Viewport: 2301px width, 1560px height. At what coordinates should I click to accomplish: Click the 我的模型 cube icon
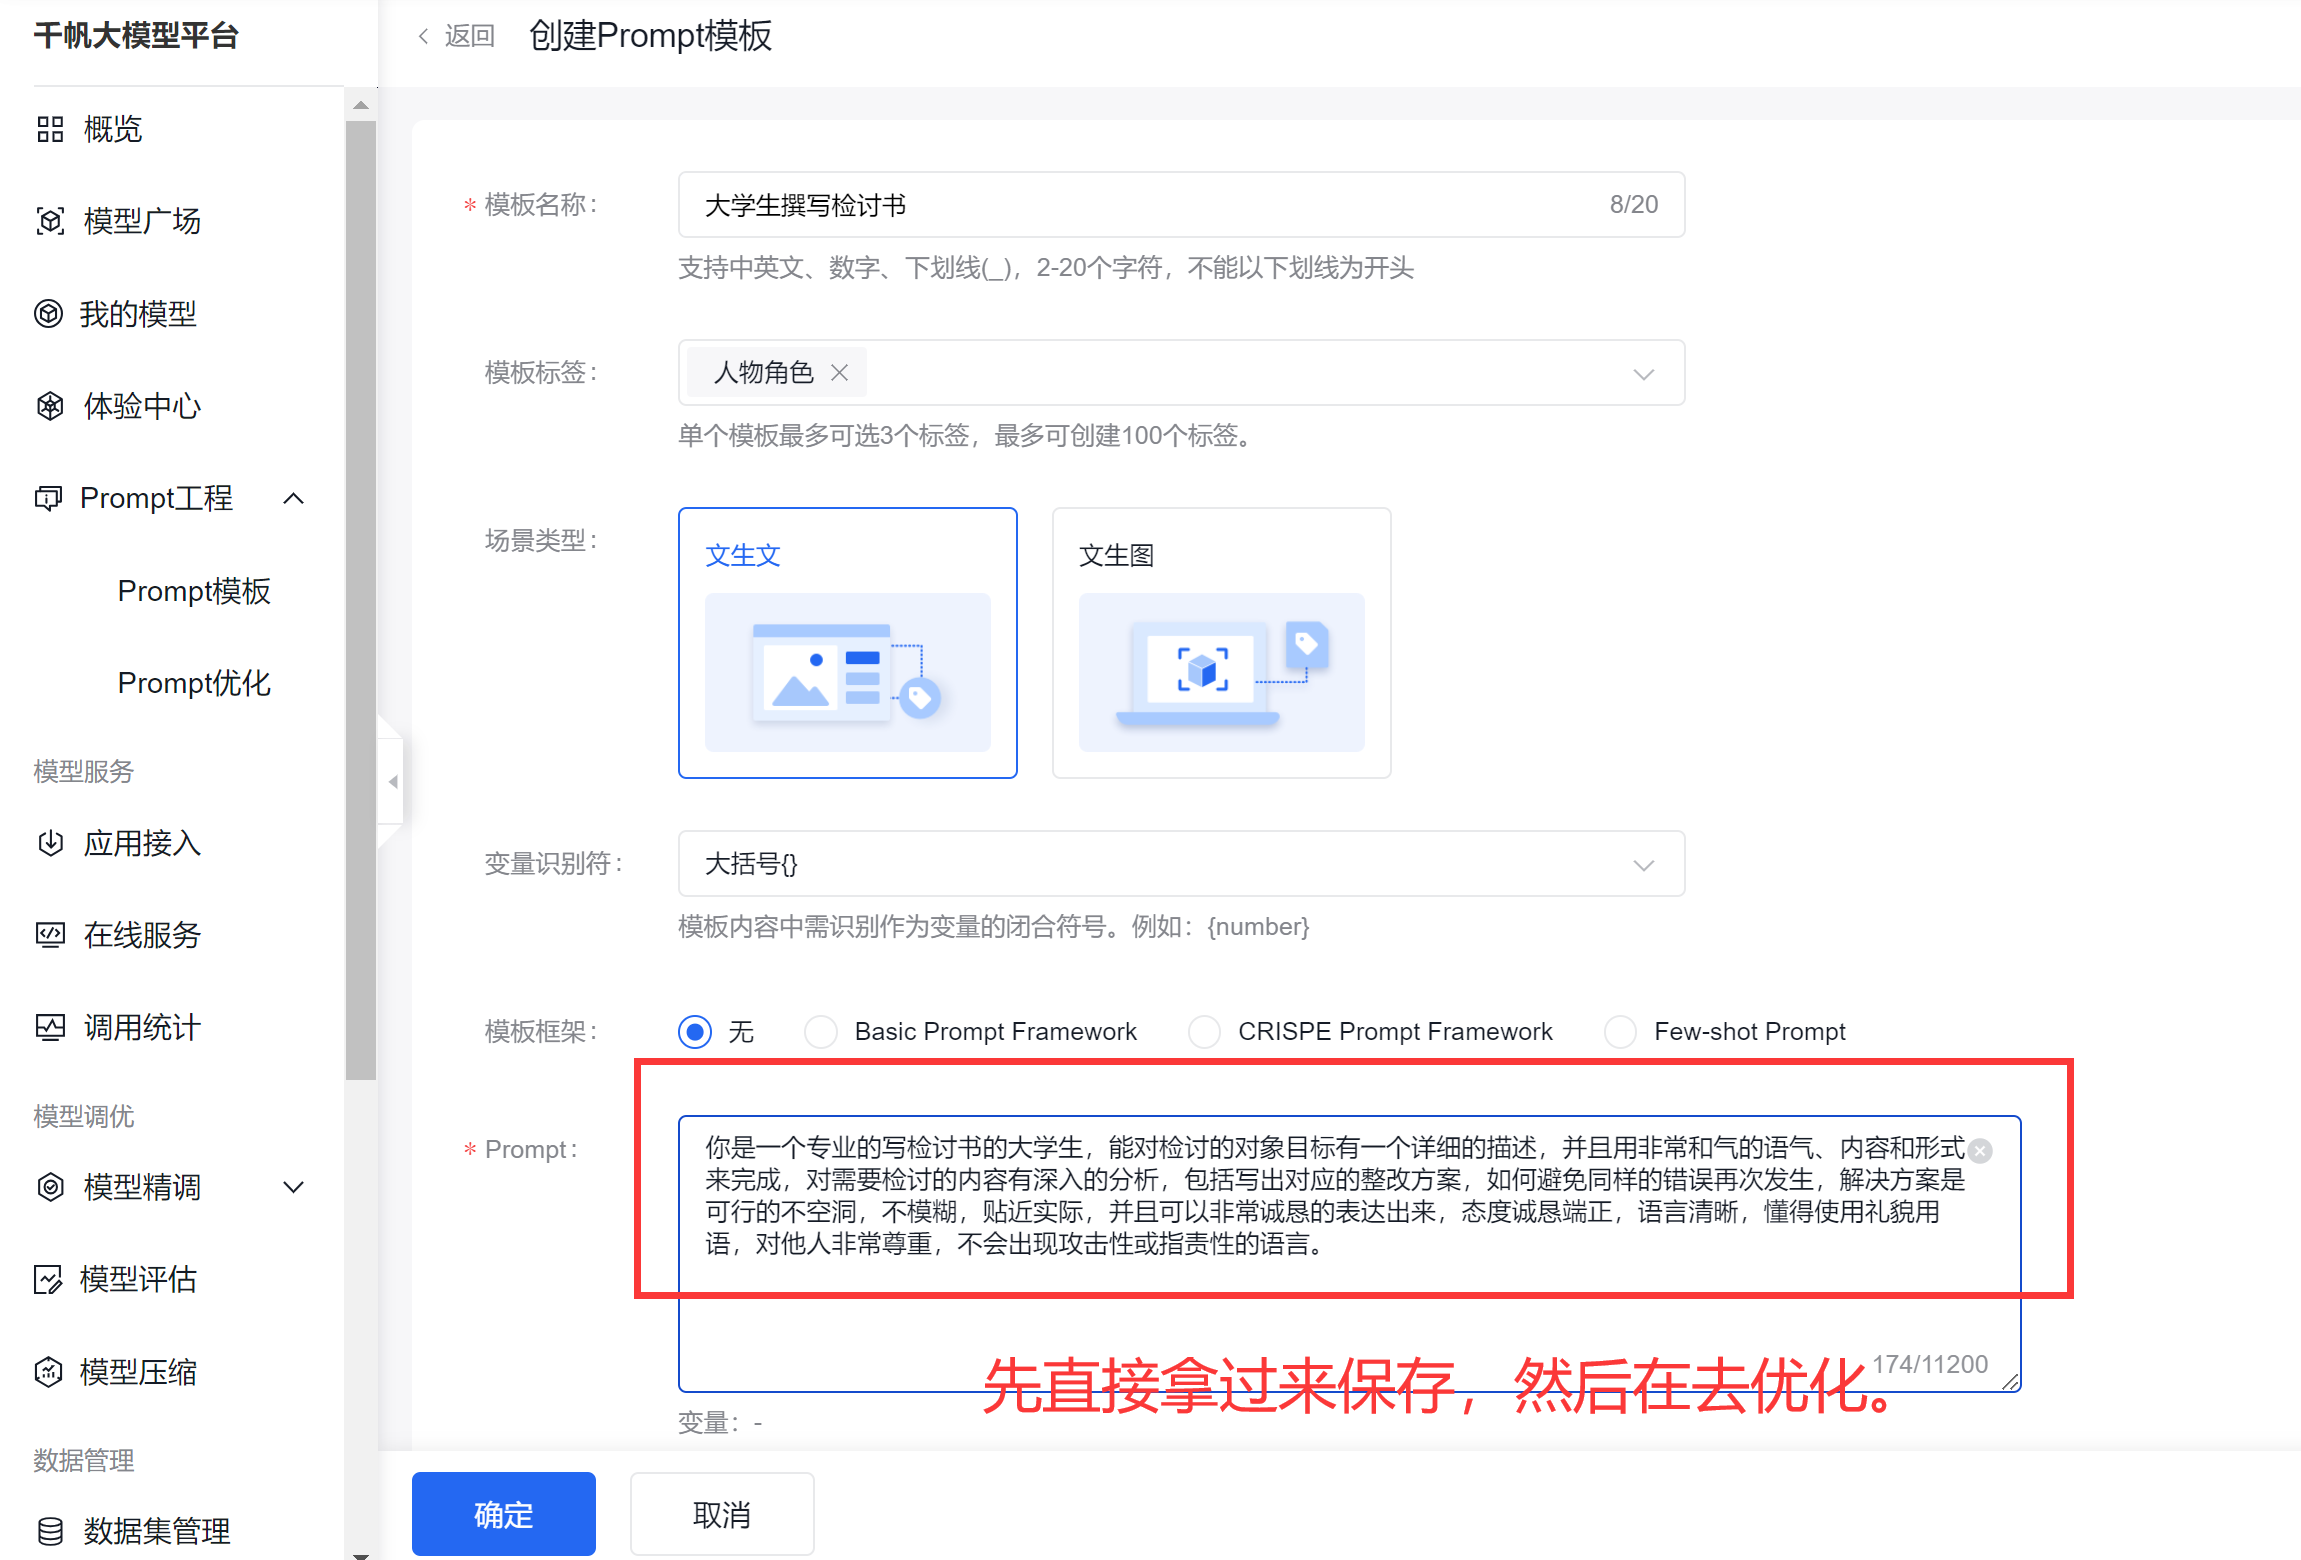(48, 314)
